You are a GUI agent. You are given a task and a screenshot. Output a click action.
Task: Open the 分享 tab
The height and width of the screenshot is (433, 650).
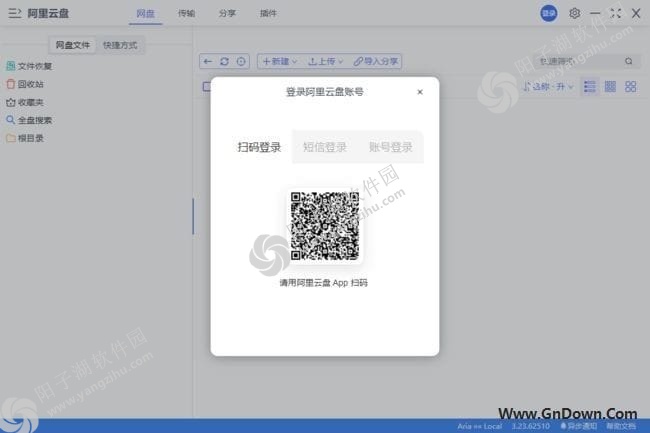[x=227, y=14]
